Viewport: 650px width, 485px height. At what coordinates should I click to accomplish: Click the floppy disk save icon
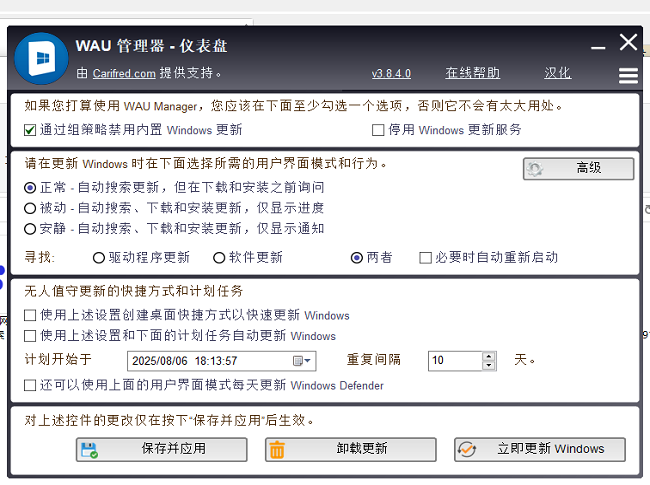[89, 450]
